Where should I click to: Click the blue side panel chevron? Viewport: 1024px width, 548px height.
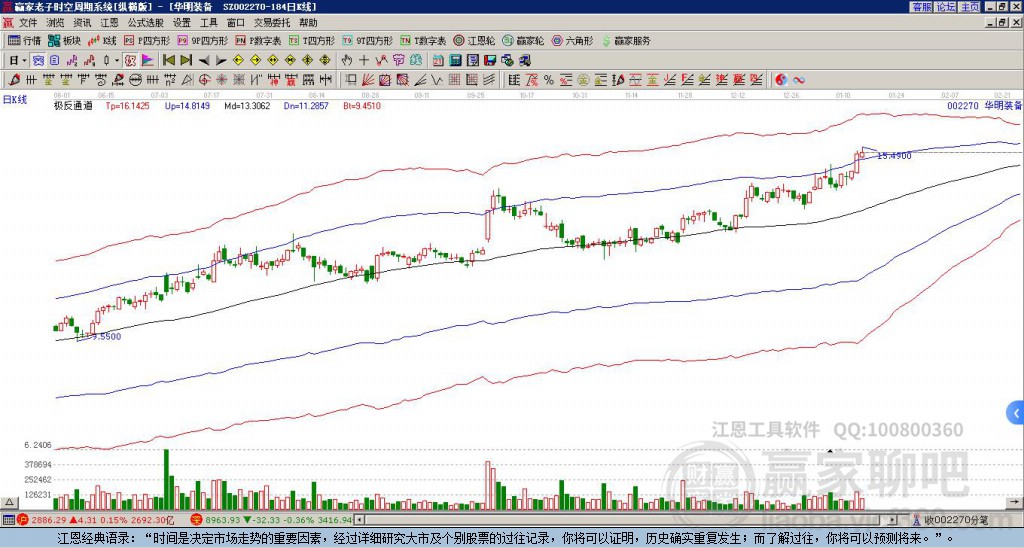pos(1016,413)
